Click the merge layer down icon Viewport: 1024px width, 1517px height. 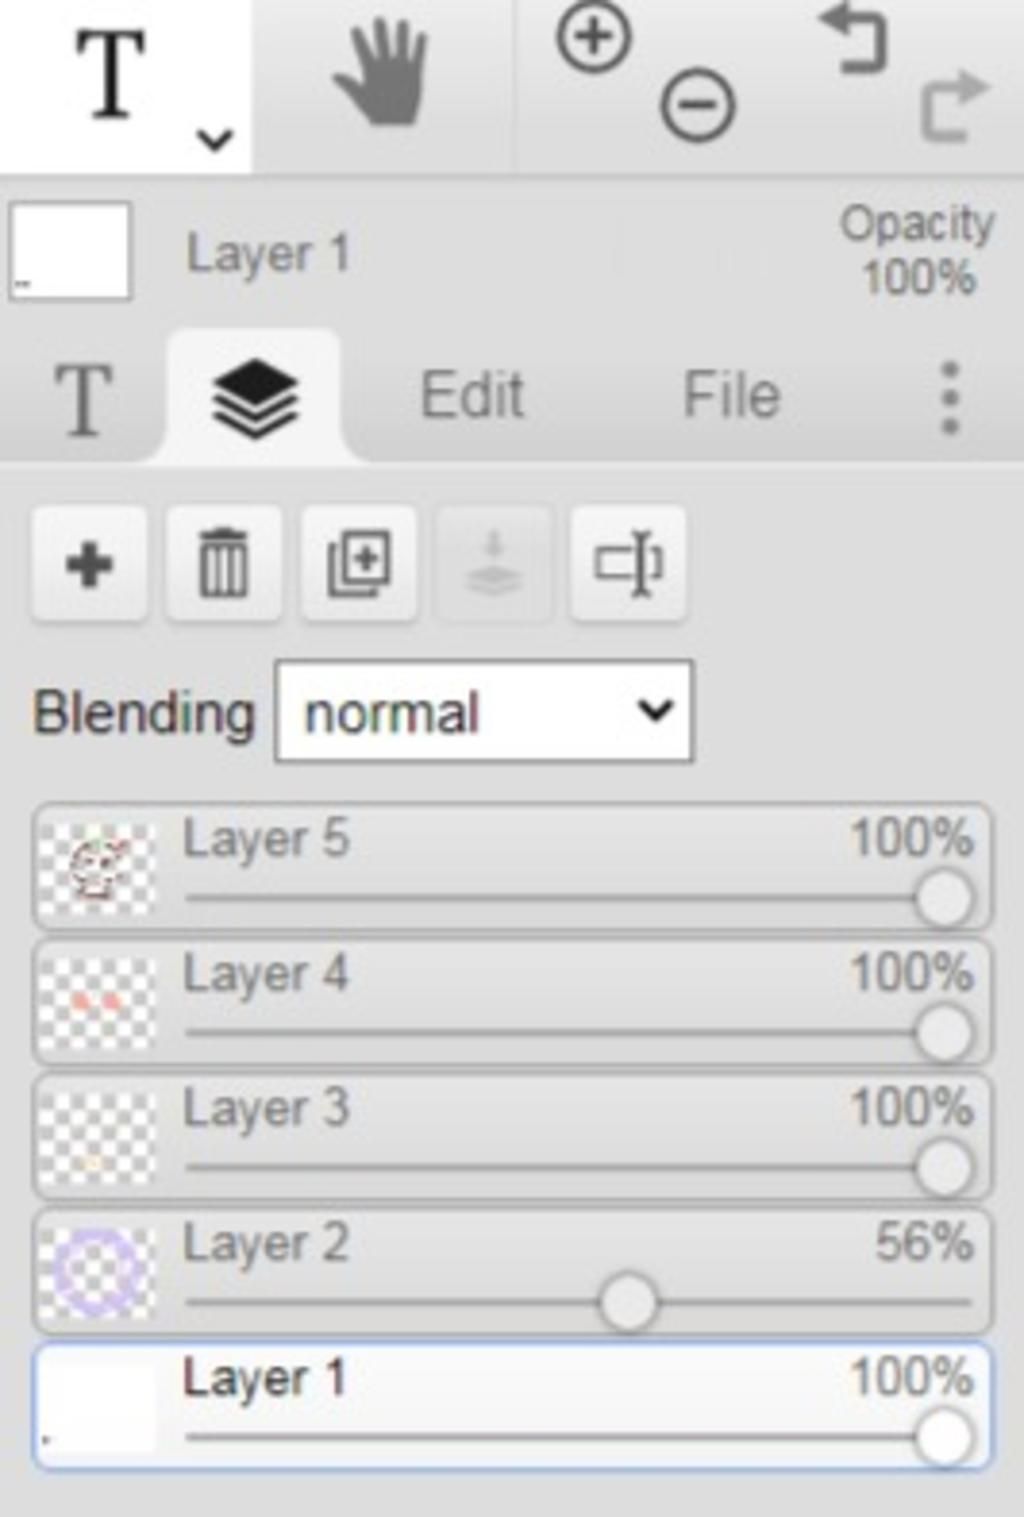click(x=494, y=565)
